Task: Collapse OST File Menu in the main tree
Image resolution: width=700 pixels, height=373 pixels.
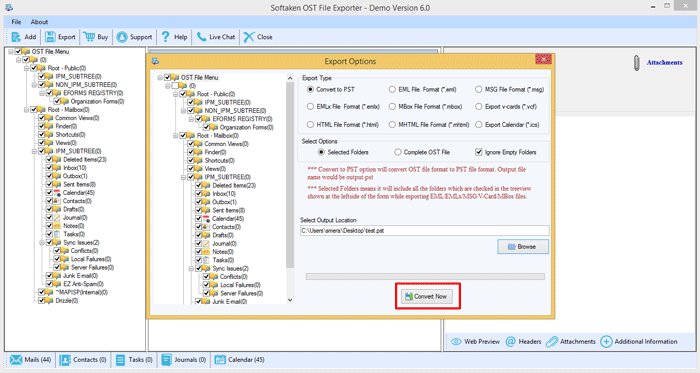Action: 11,52
